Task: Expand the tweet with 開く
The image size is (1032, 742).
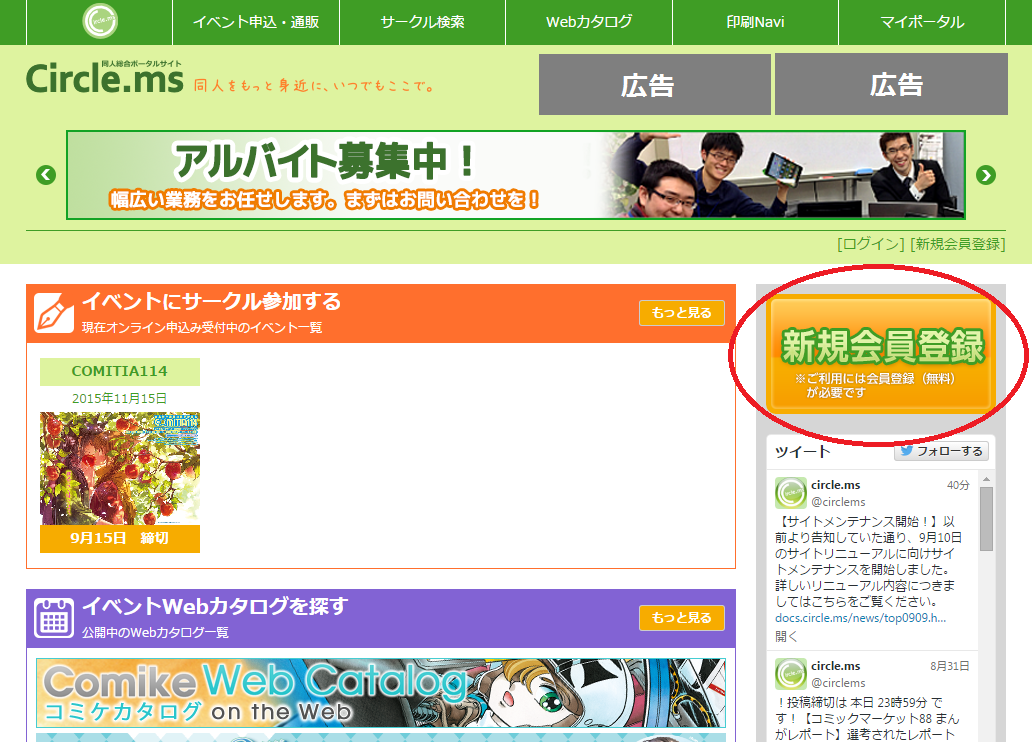Action: [786, 637]
